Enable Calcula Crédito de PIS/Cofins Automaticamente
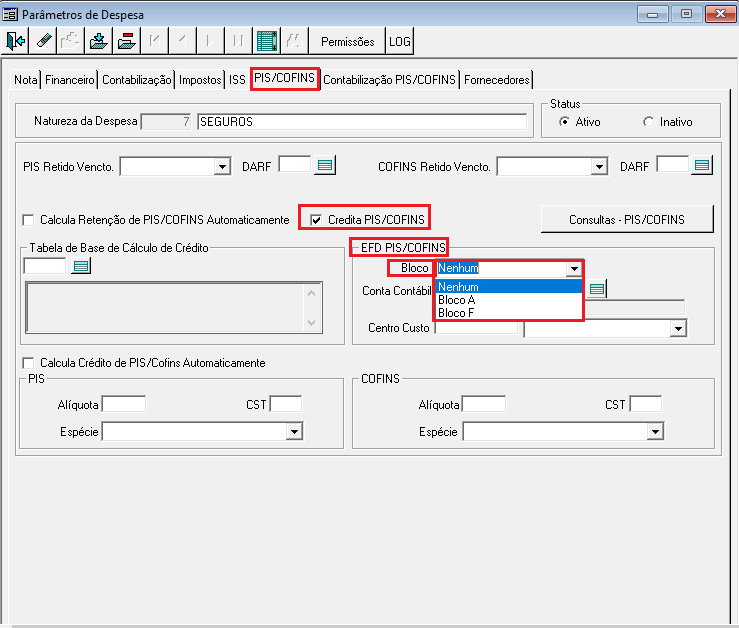Viewport: 739px width, 628px height. click(29, 363)
